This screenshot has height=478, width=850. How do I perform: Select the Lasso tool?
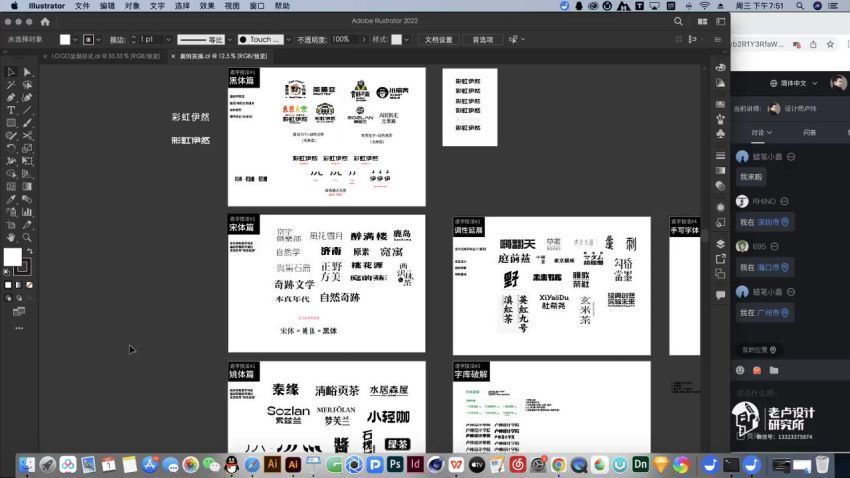coord(27,85)
